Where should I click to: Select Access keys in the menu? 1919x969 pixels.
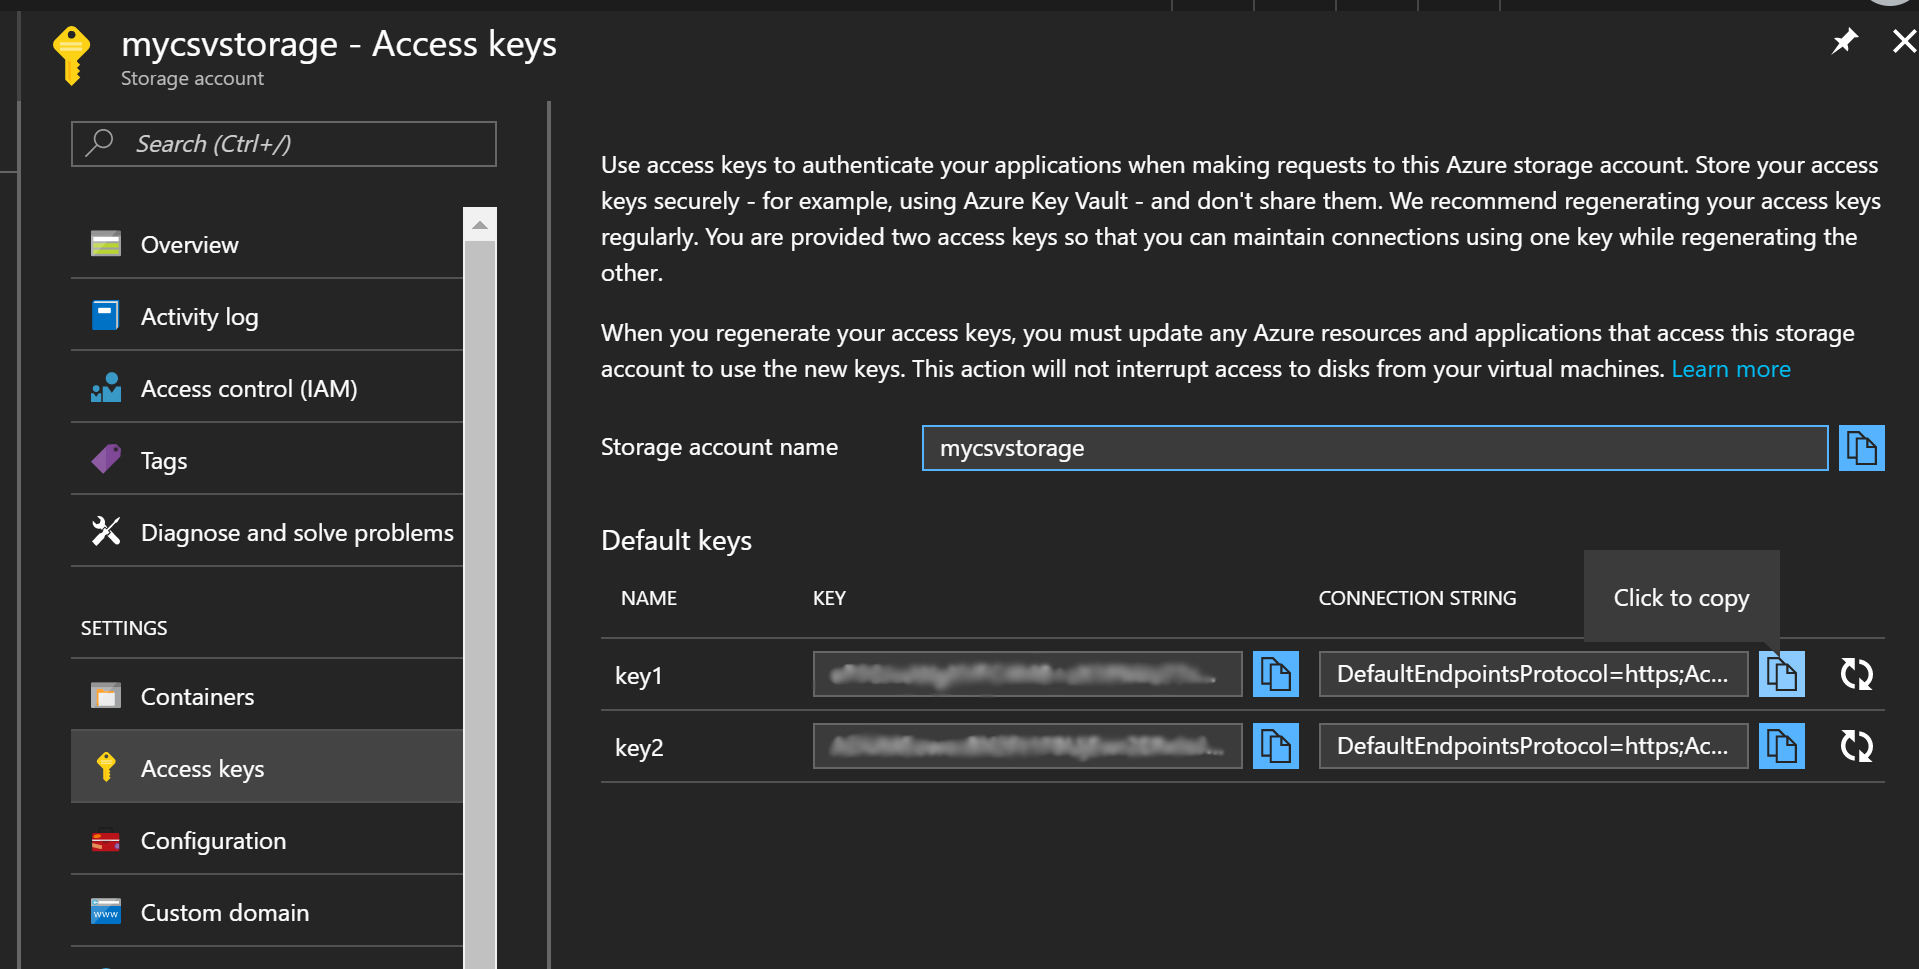(x=267, y=768)
